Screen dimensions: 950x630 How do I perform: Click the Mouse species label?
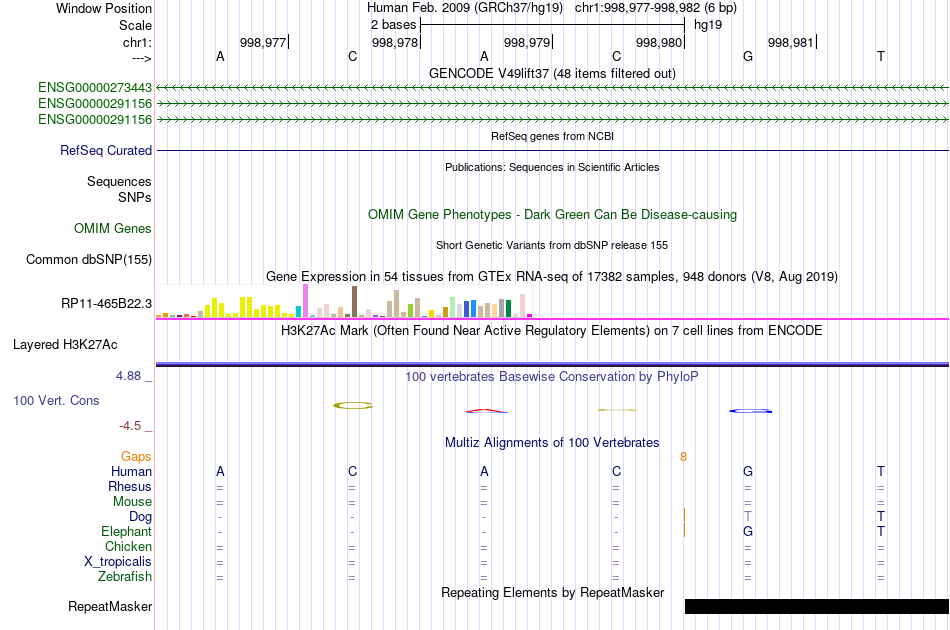[133, 502]
